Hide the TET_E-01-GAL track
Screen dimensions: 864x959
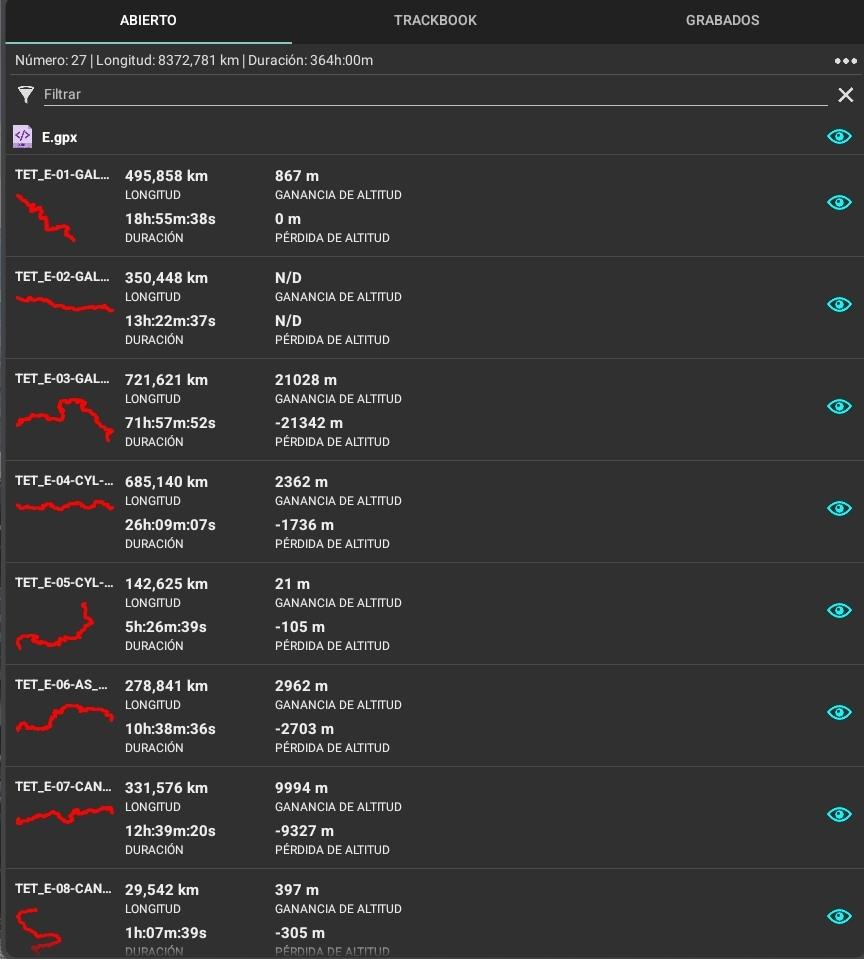[839, 202]
